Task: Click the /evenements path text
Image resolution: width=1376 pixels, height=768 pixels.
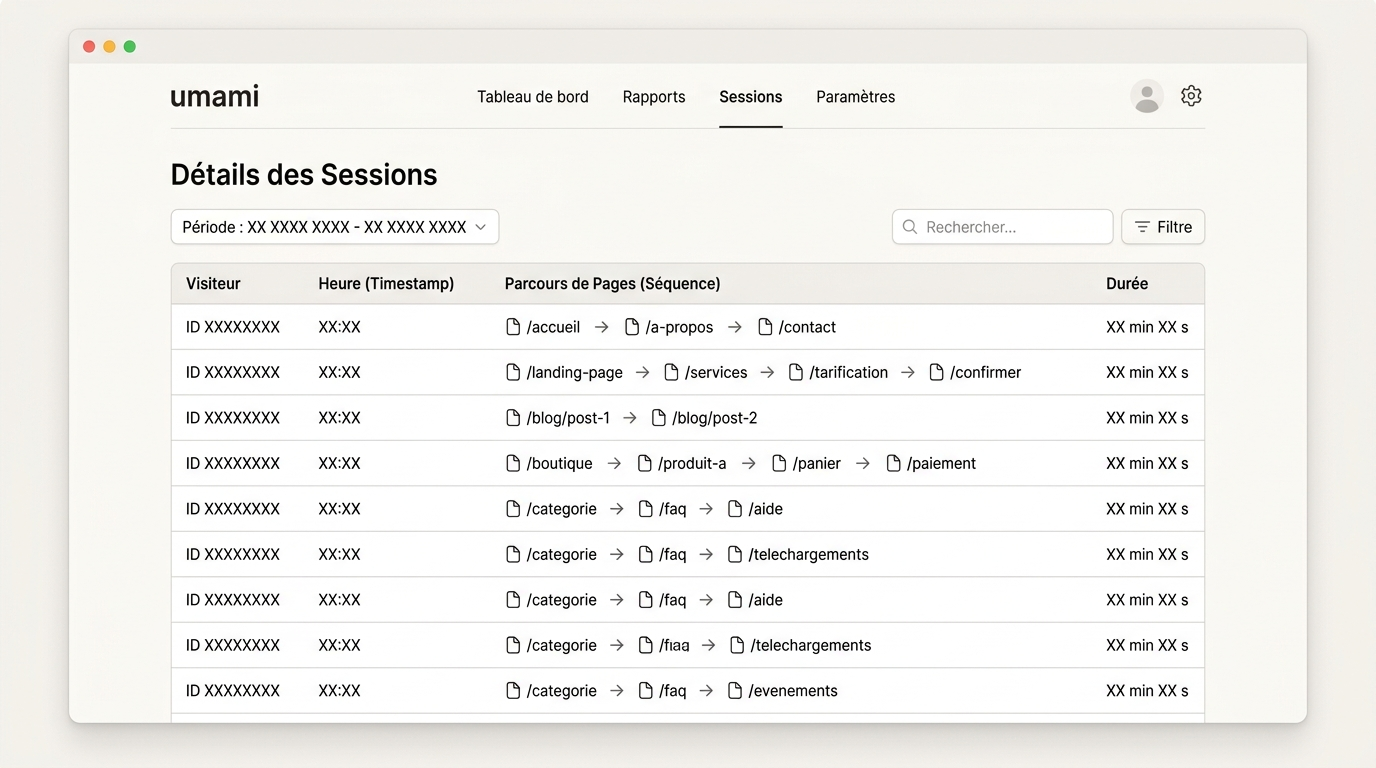Action: [793, 691]
